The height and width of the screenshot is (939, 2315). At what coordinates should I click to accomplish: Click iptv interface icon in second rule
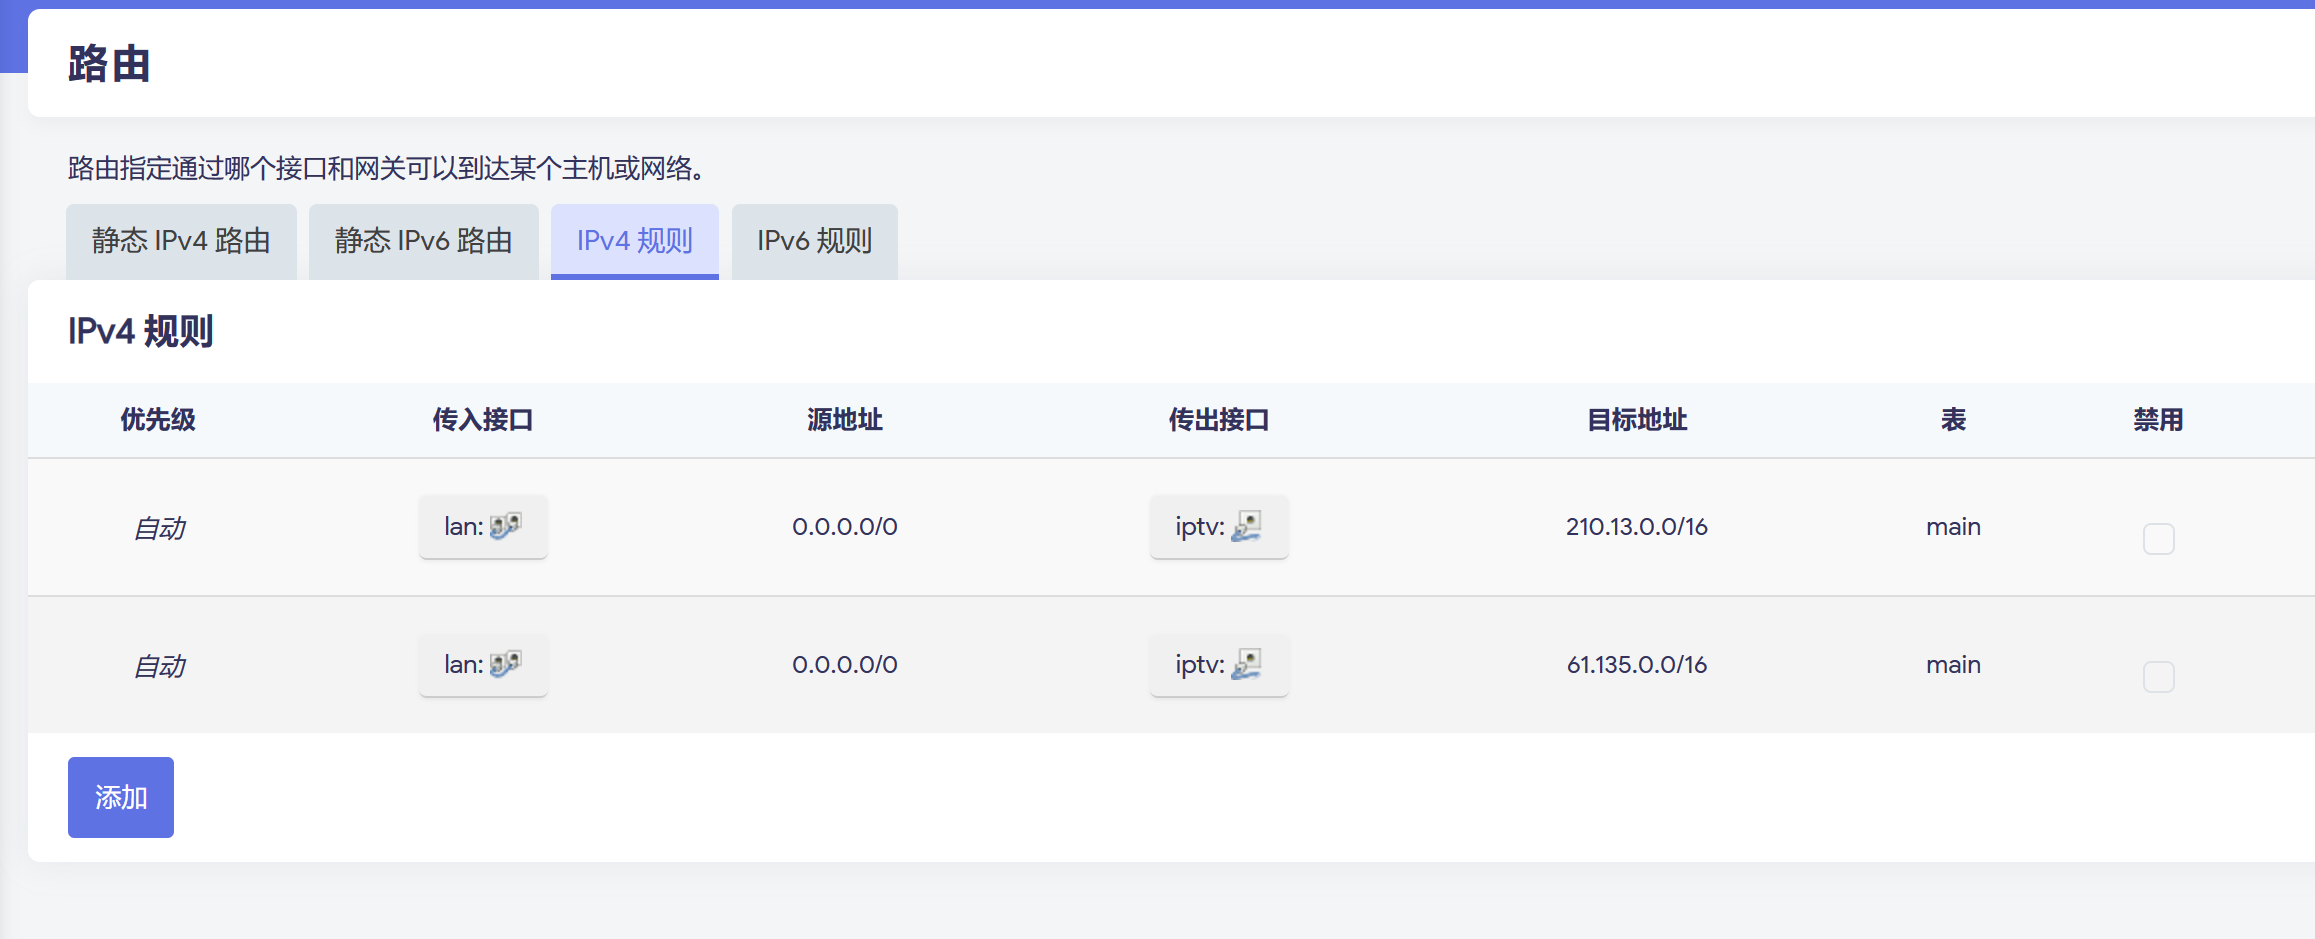point(1246,664)
